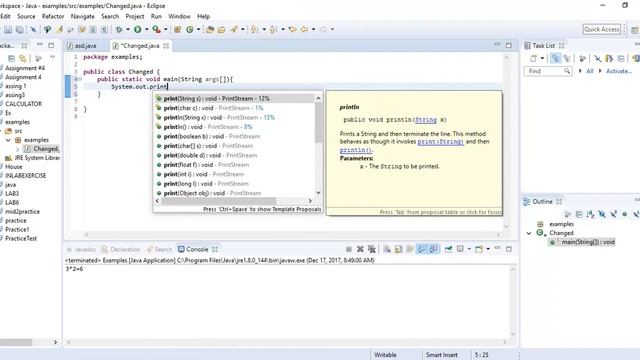The image size is (640, 360).
Task: Toggle Scheduled view in Task List
Action: tap(567, 59)
